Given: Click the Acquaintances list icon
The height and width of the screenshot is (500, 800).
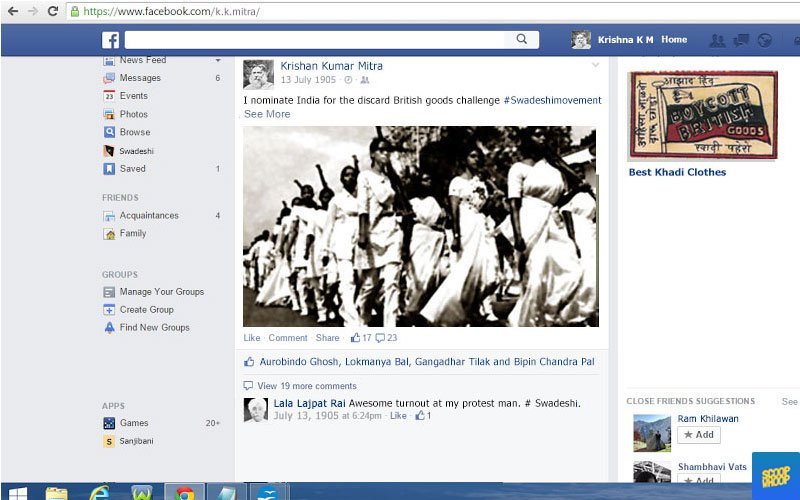Looking at the screenshot, I should pyautogui.click(x=109, y=216).
